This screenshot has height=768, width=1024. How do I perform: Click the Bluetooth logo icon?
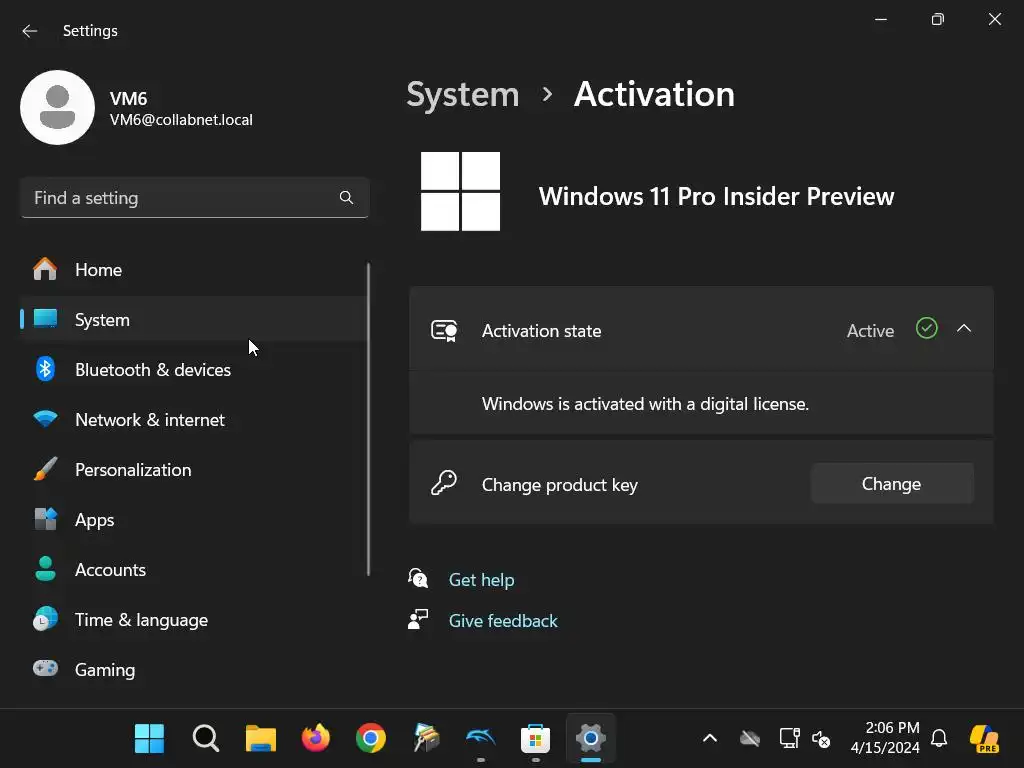coord(45,369)
